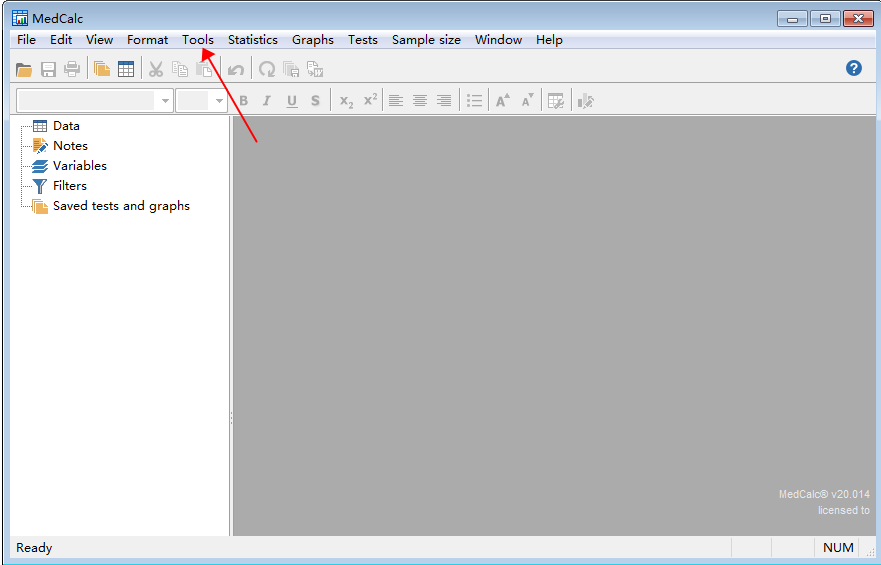Click the Print icon in the toolbar

click(72, 70)
